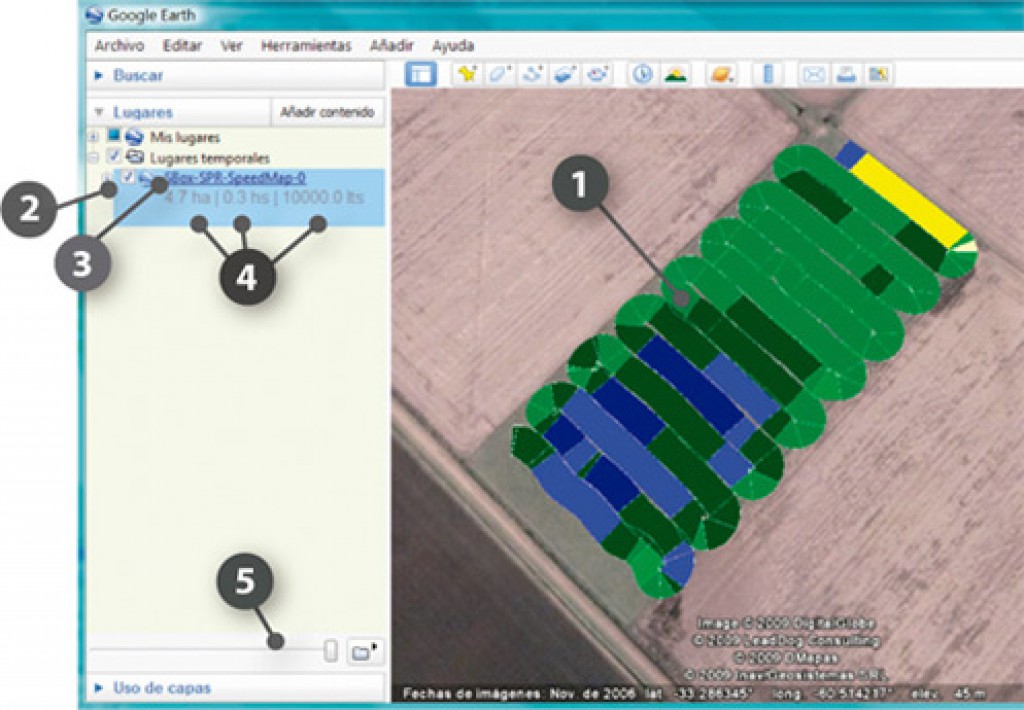Click the add polygon tool
1024x710 pixels.
(x=500, y=74)
